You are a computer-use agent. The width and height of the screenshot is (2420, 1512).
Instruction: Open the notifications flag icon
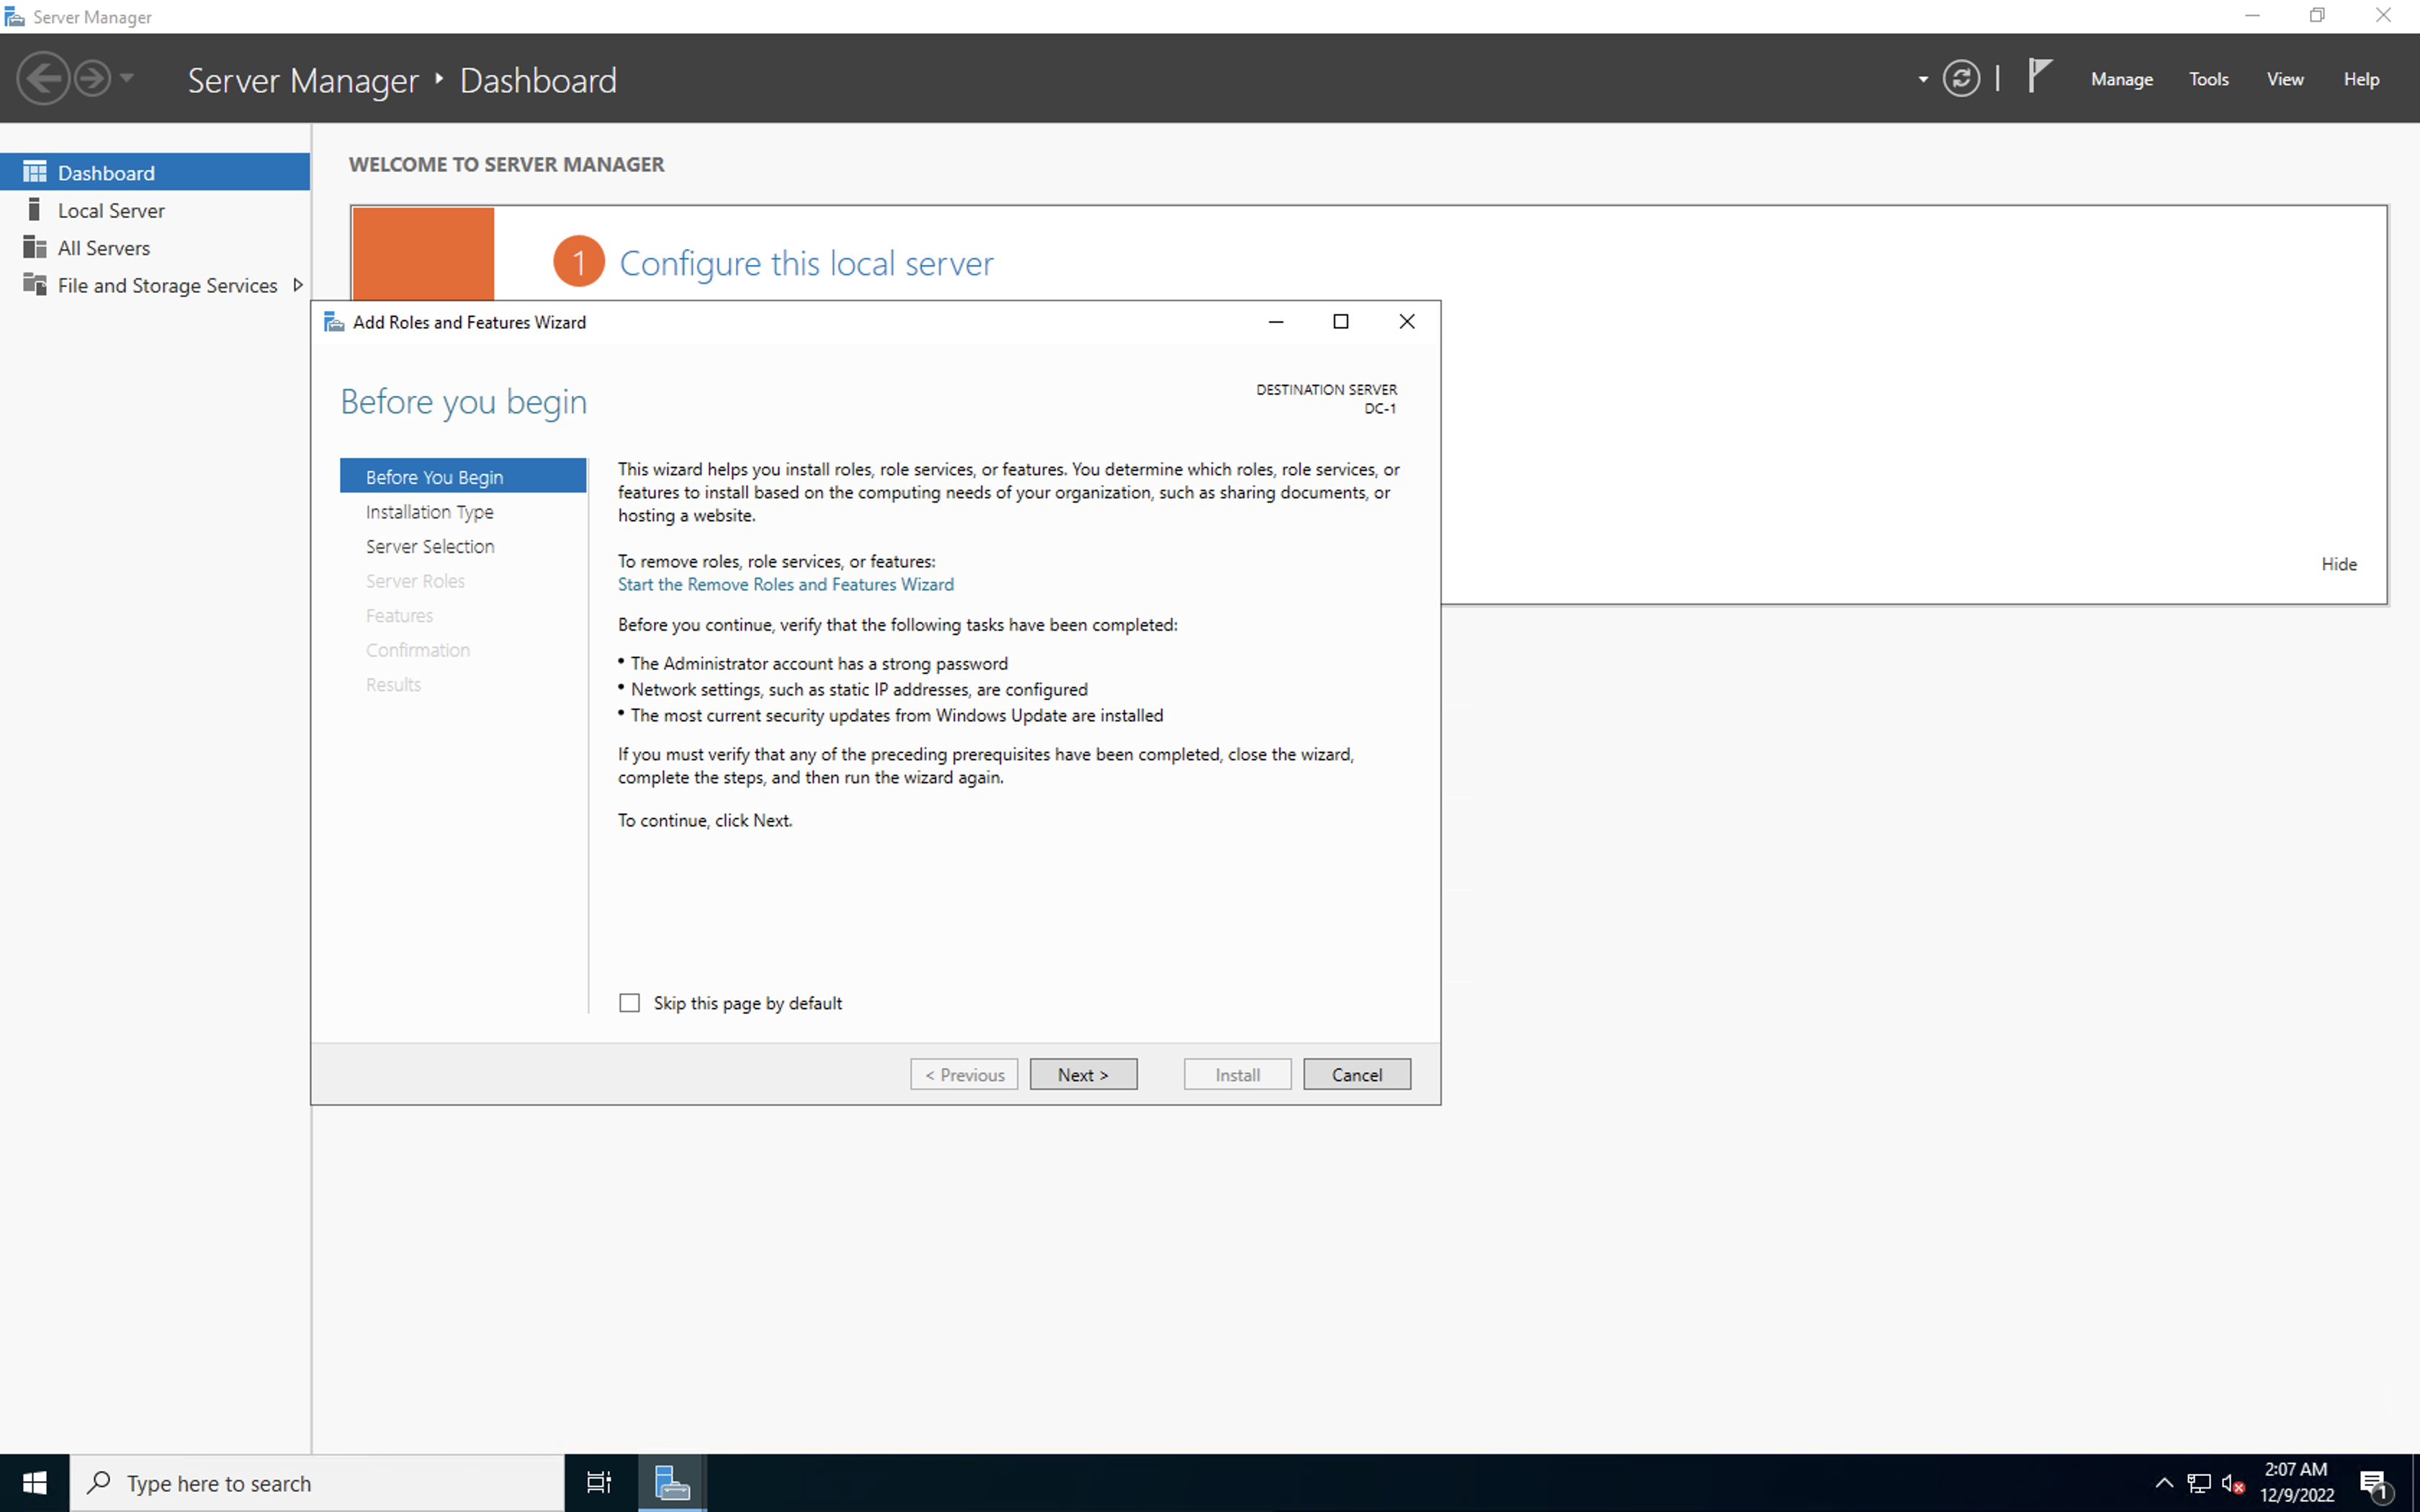click(x=2039, y=76)
